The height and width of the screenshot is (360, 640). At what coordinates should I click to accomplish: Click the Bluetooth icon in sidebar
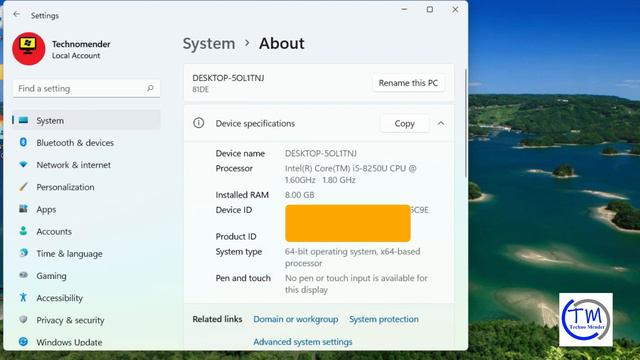(x=23, y=142)
